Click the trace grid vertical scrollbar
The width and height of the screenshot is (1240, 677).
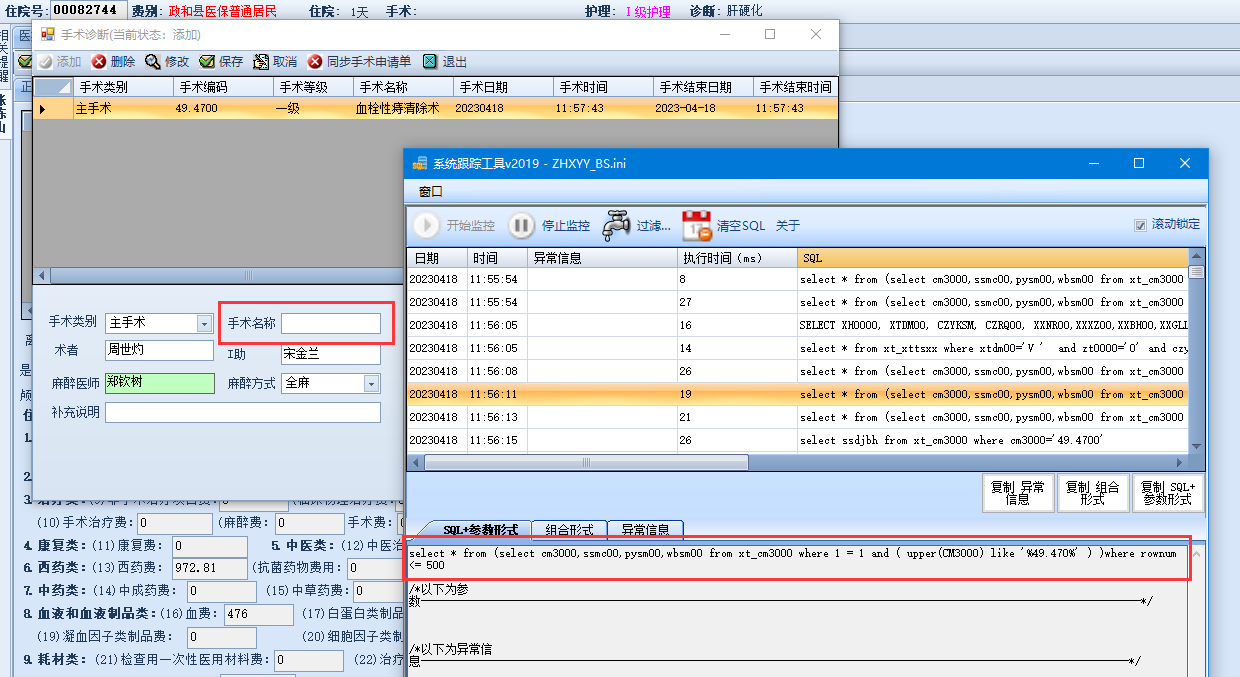coord(1196,351)
